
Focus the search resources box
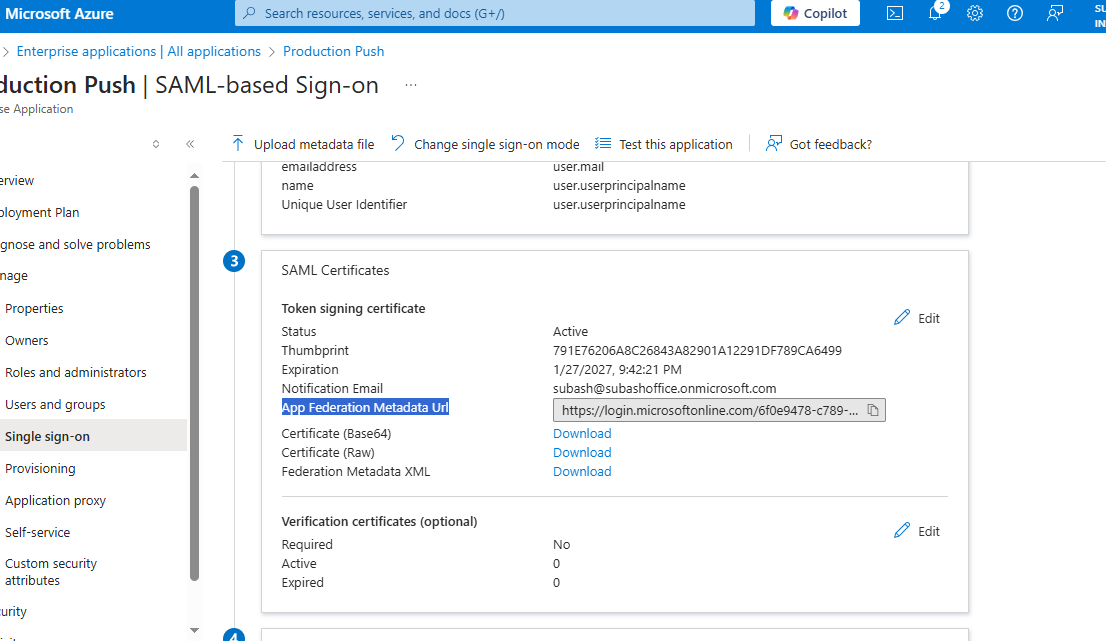[494, 13]
